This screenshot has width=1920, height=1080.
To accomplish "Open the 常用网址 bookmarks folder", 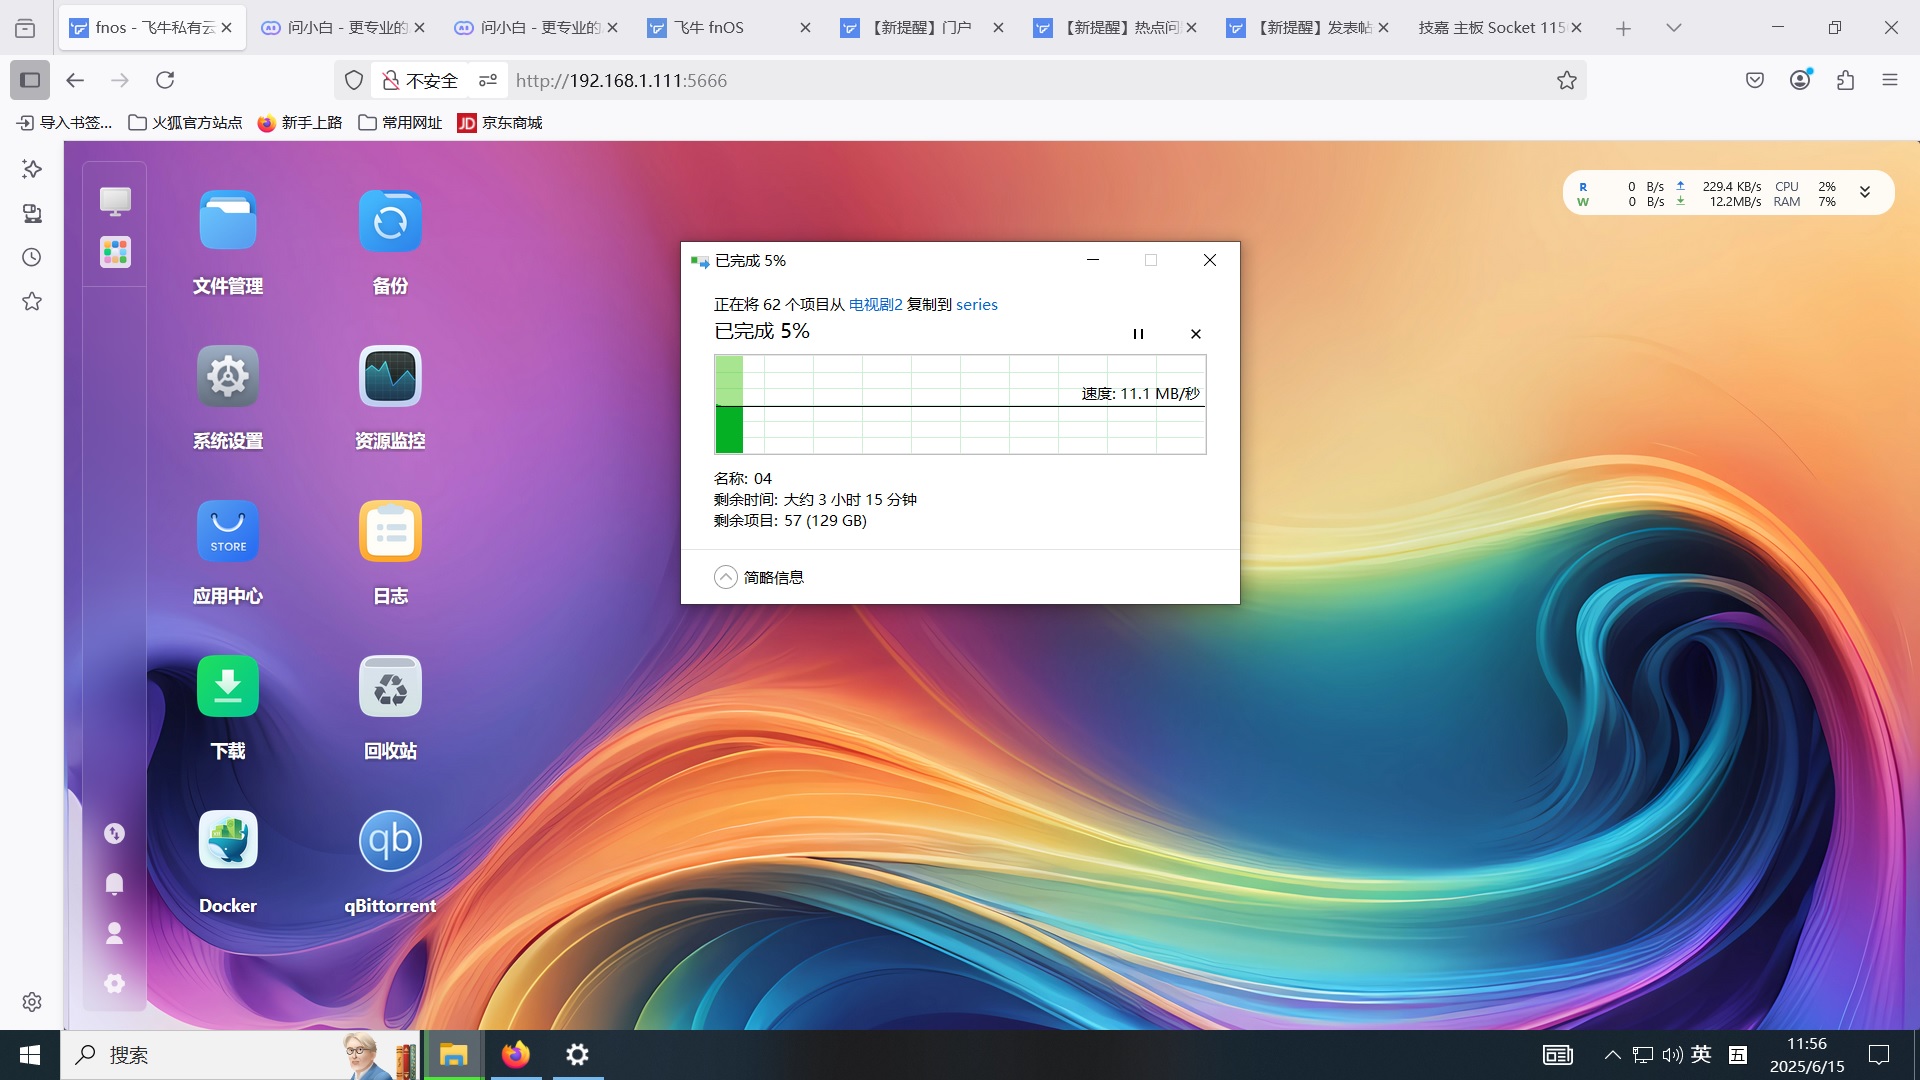I will click(400, 122).
